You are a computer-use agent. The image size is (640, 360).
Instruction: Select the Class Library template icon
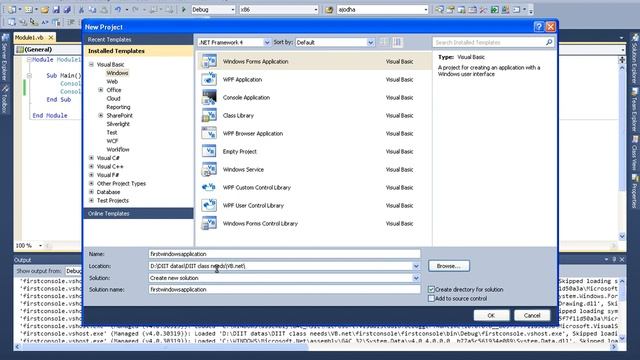pyautogui.click(x=209, y=116)
